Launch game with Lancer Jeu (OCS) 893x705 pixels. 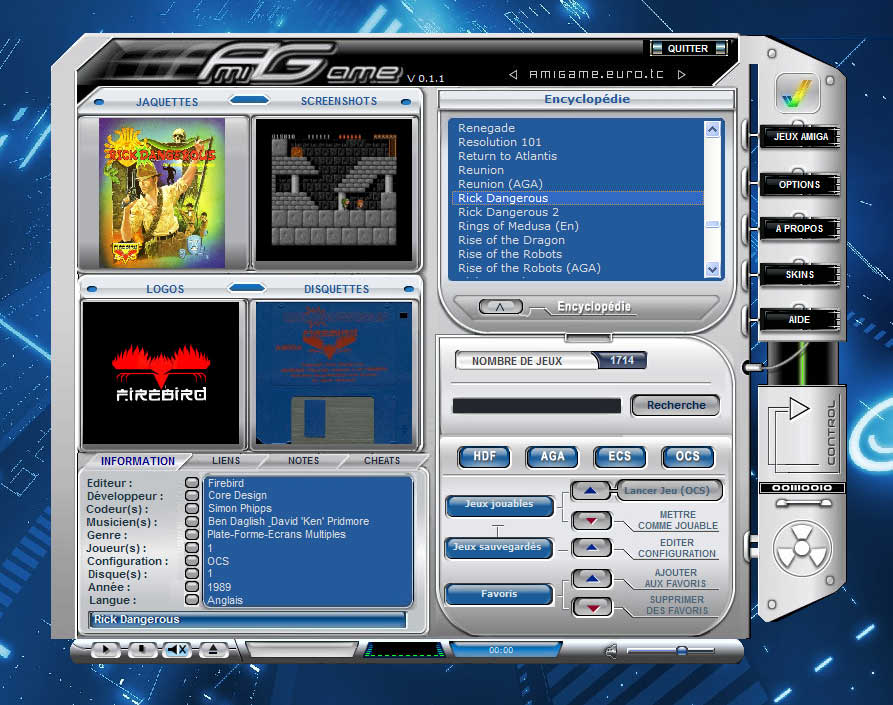tap(669, 490)
